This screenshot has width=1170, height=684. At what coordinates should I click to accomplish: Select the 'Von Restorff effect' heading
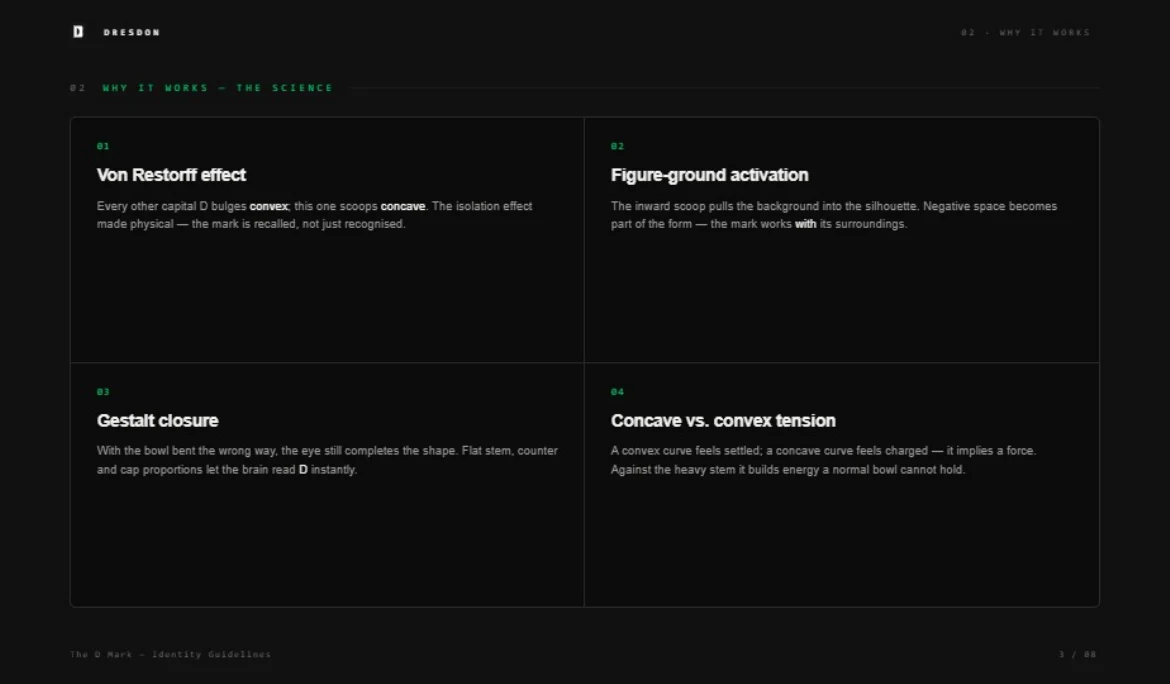click(171, 175)
